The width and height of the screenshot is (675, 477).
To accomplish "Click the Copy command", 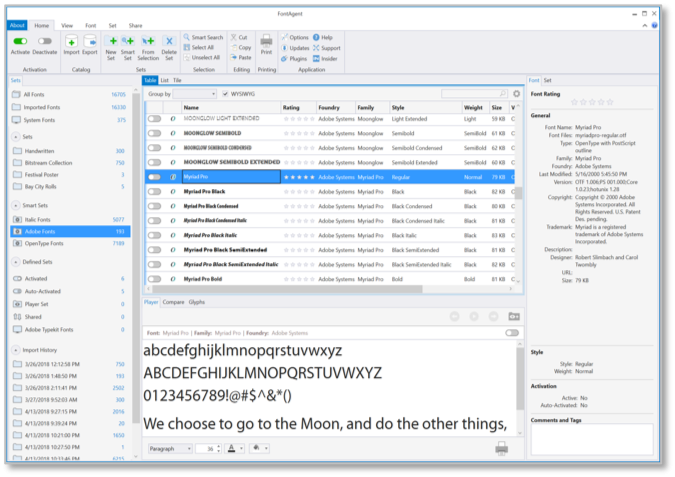I will 241,47.
